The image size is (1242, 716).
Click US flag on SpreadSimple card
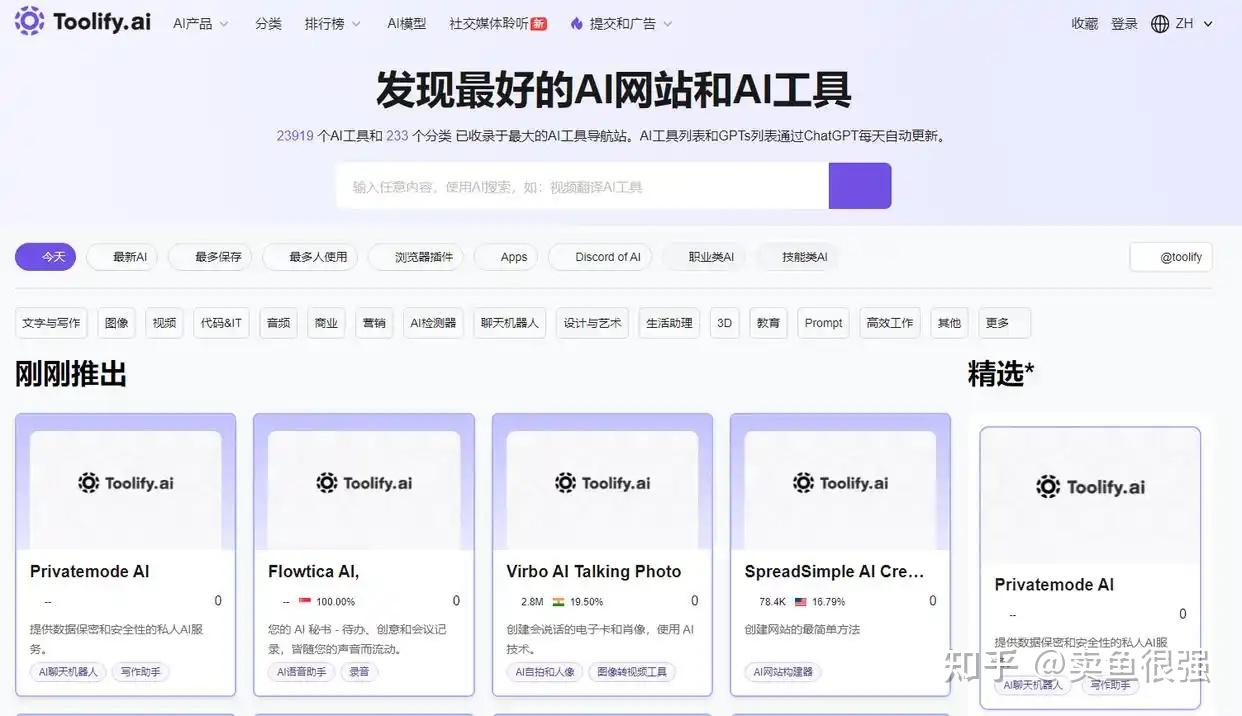coord(801,602)
